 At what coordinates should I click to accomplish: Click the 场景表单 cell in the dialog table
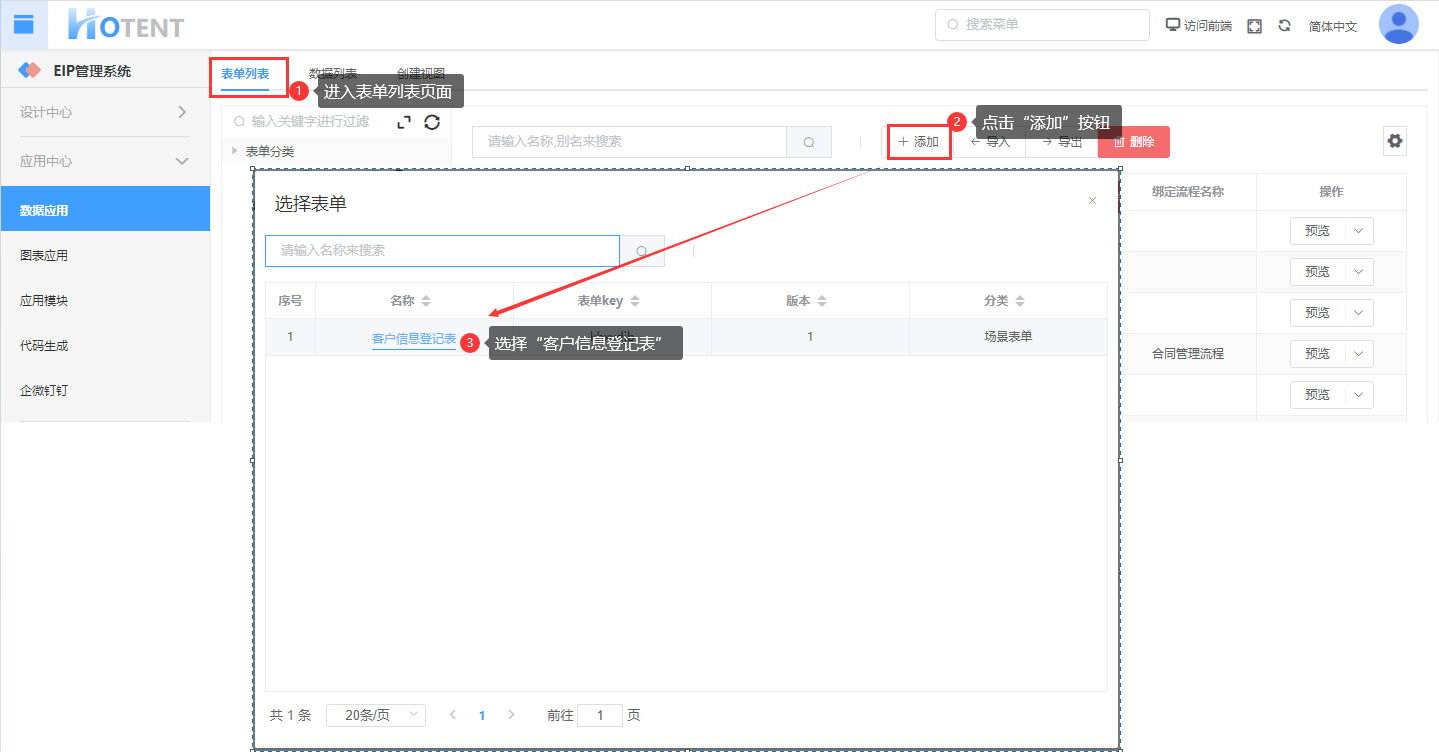[x=1008, y=337]
